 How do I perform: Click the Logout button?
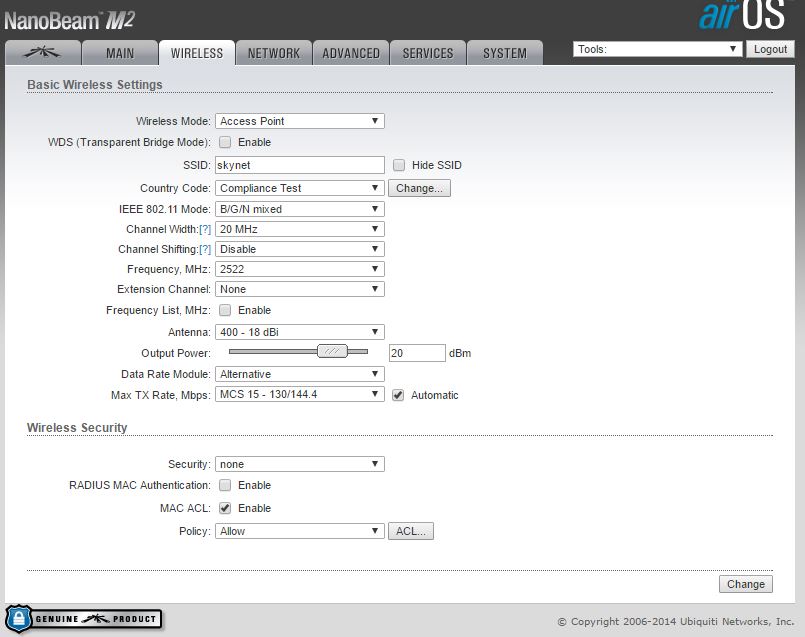(770, 49)
